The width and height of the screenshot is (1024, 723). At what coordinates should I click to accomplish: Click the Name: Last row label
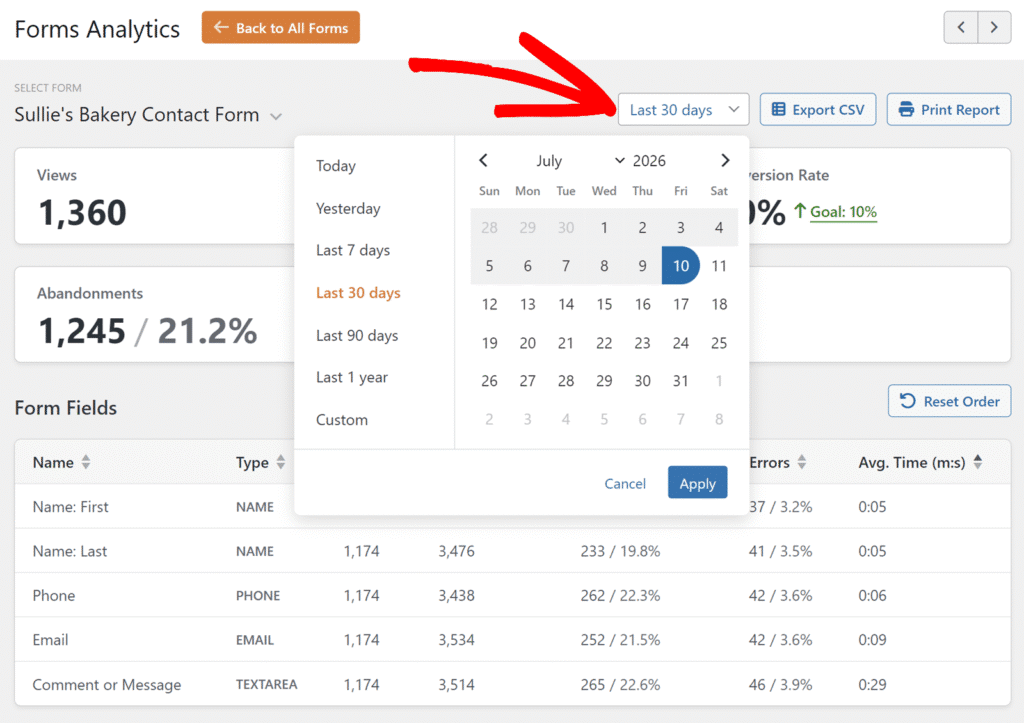[70, 551]
